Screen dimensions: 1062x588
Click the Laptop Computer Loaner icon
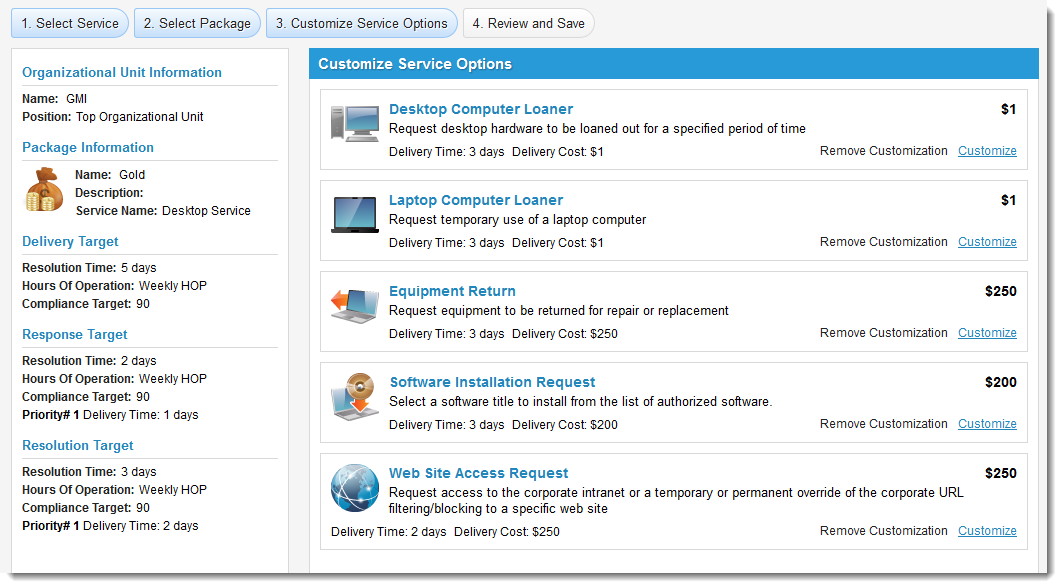tap(355, 215)
